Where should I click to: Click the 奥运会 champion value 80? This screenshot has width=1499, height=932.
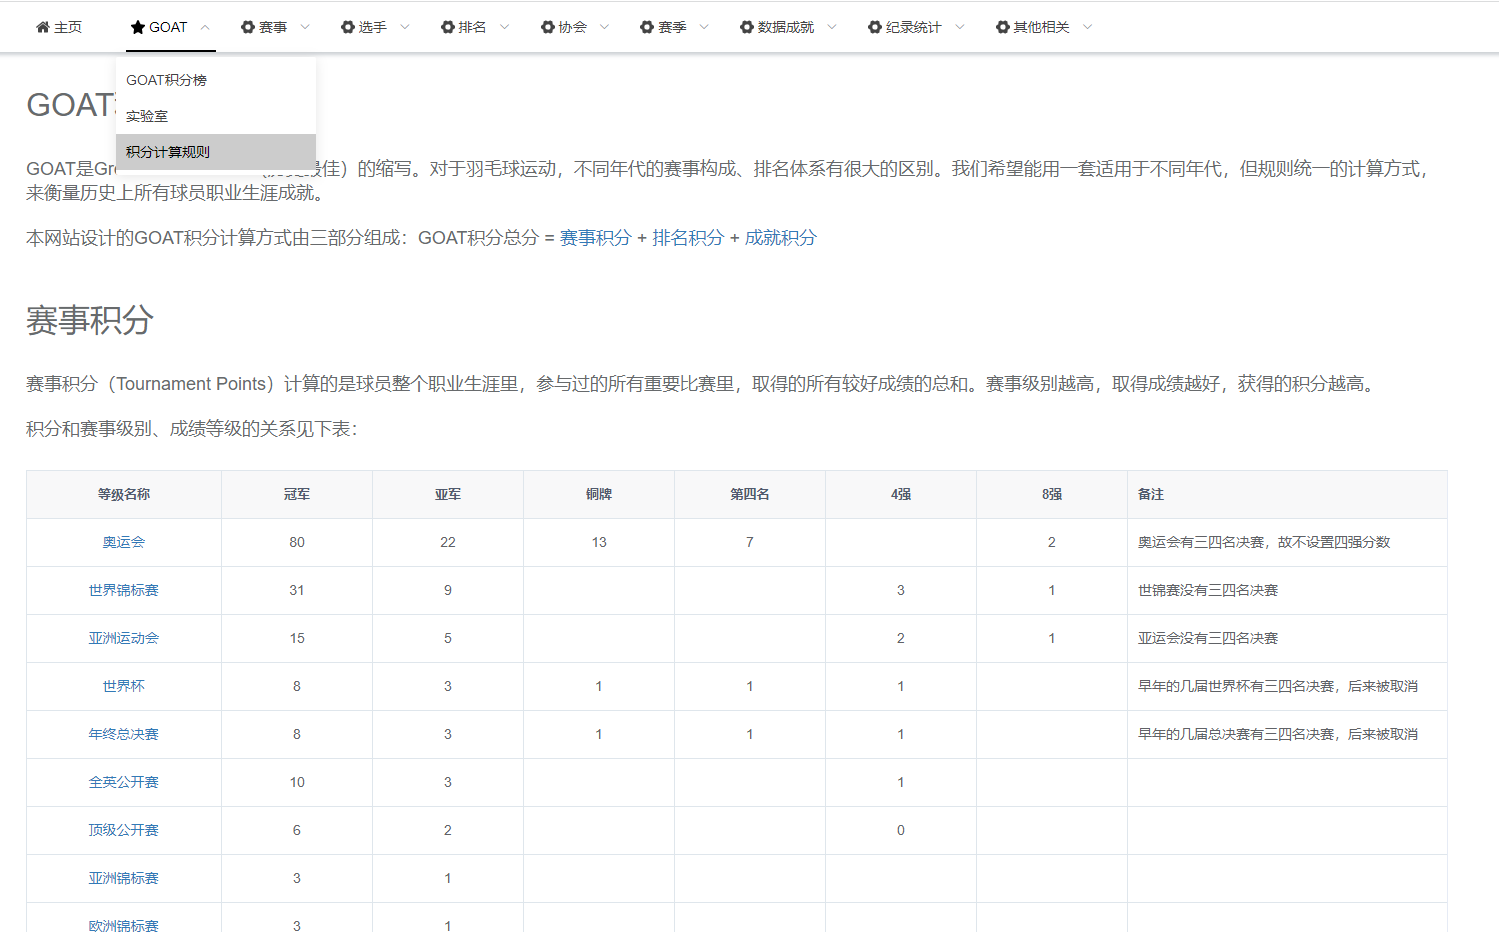pos(297,542)
